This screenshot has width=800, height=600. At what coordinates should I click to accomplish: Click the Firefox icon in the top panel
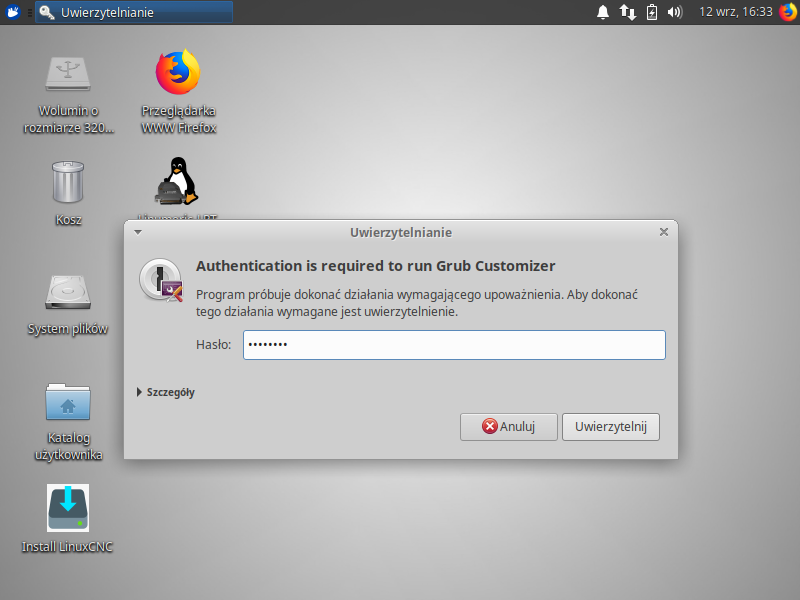[787, 12]
